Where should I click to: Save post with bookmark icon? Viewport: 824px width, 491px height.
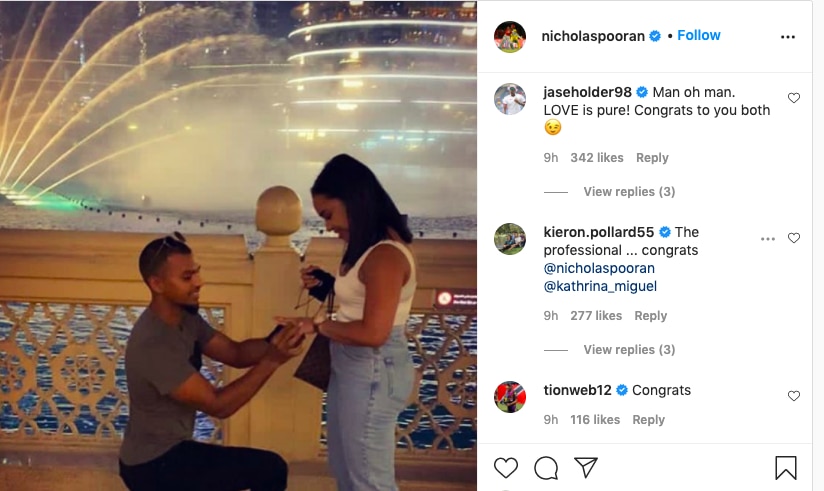pyautogui.click(x=786, y=468)
